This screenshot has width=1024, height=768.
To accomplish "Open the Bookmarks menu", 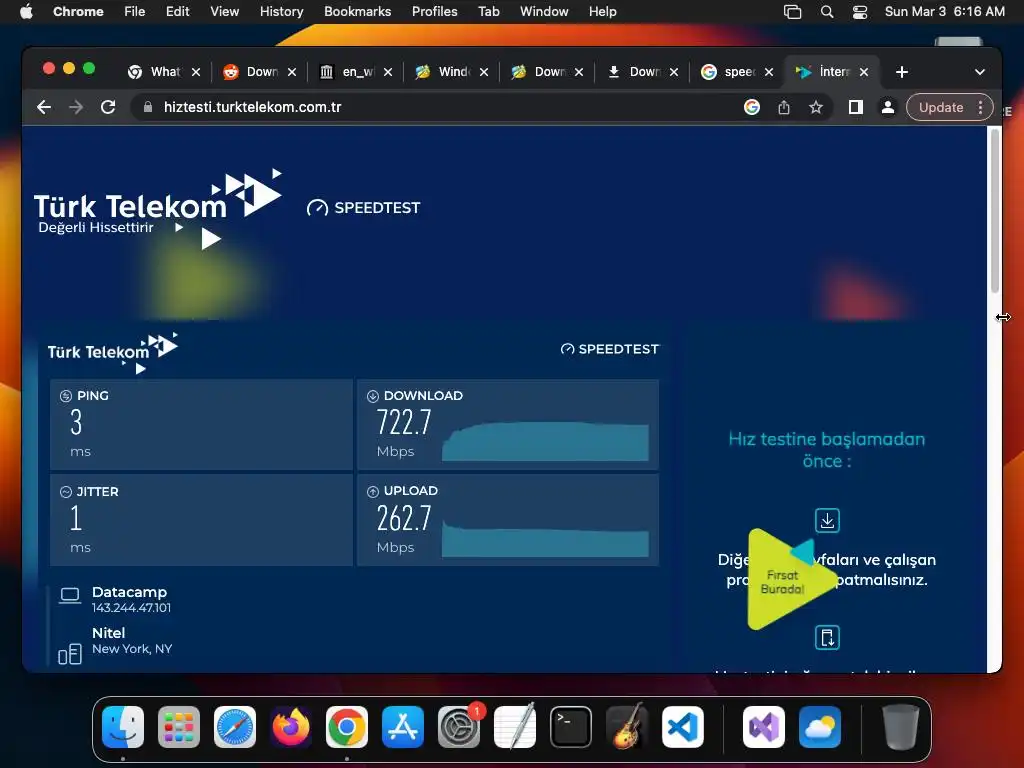I will [x=357, y=11].
